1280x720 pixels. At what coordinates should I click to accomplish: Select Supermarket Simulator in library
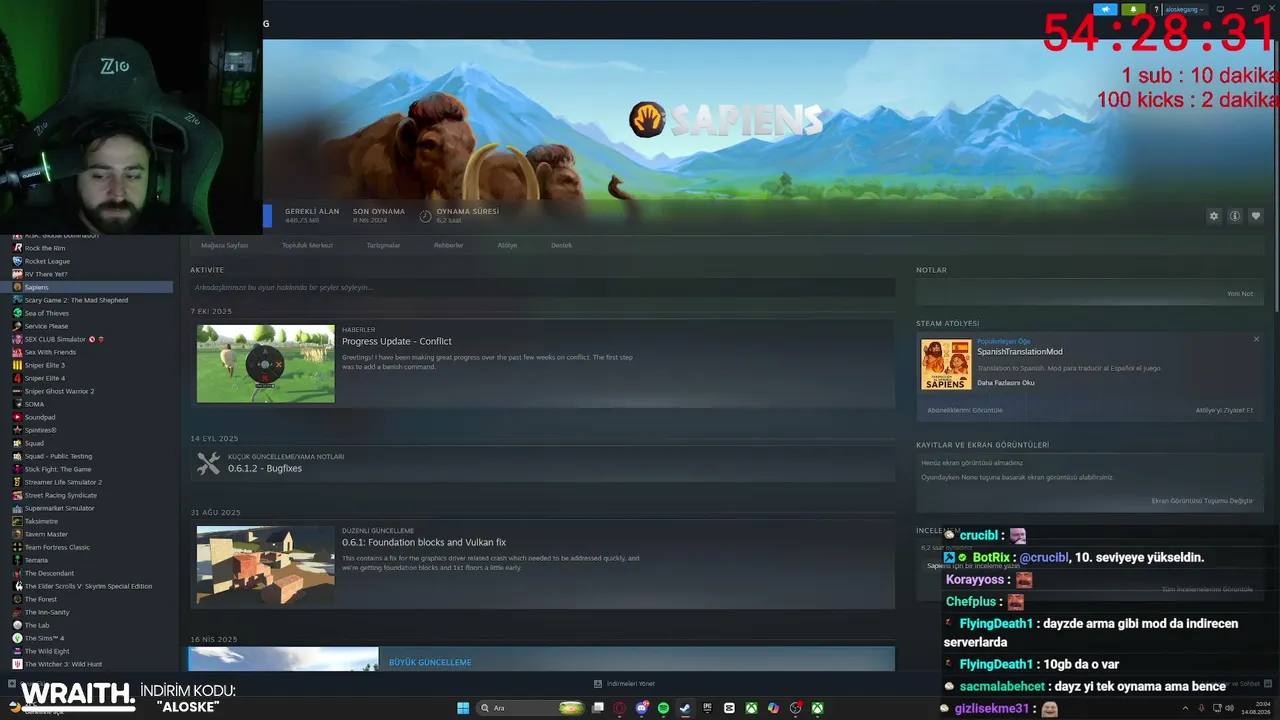60,508
